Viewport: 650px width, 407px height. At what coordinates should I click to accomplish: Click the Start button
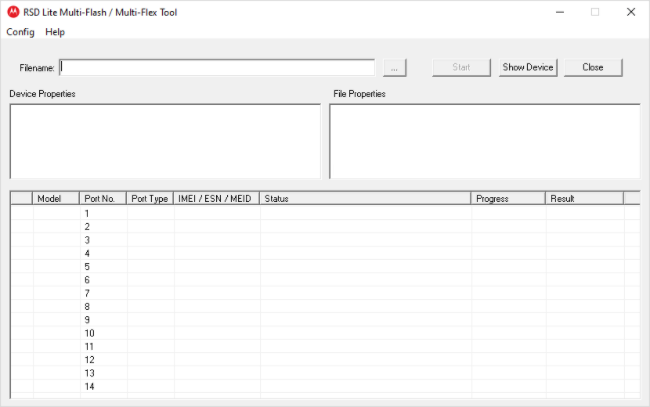(x=461, y=68)
